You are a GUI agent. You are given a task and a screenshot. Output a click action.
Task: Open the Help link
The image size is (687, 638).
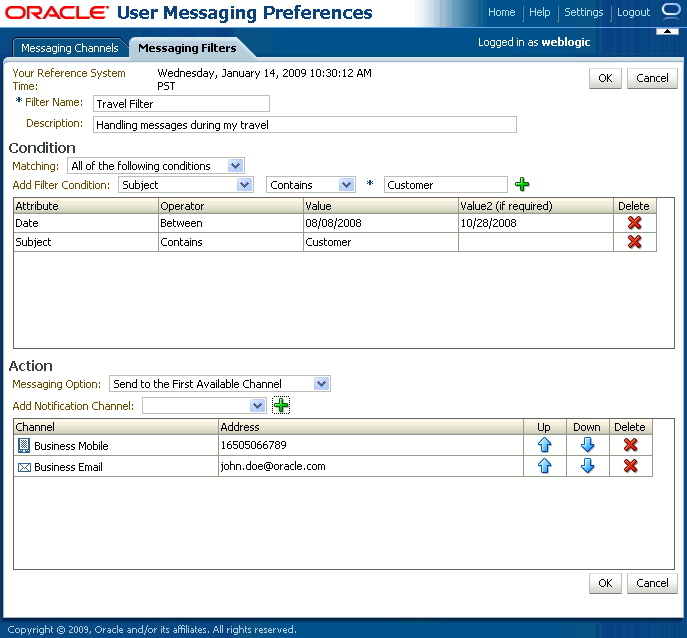[539, 12]
